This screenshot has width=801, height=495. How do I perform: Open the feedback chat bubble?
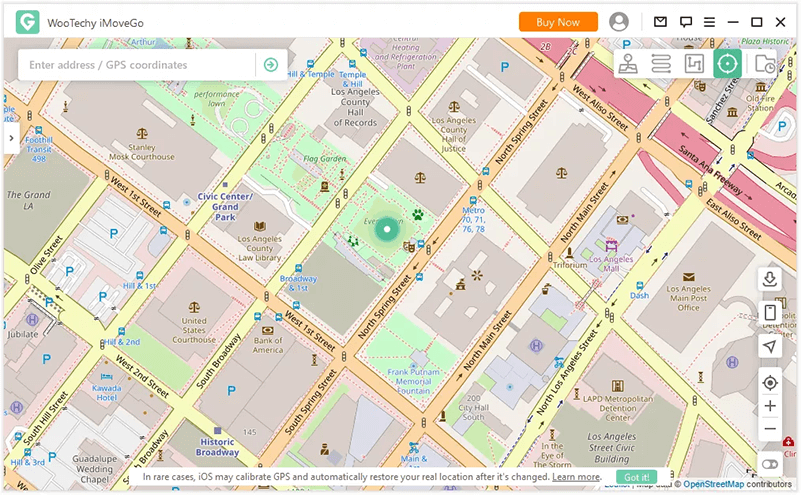686,22
